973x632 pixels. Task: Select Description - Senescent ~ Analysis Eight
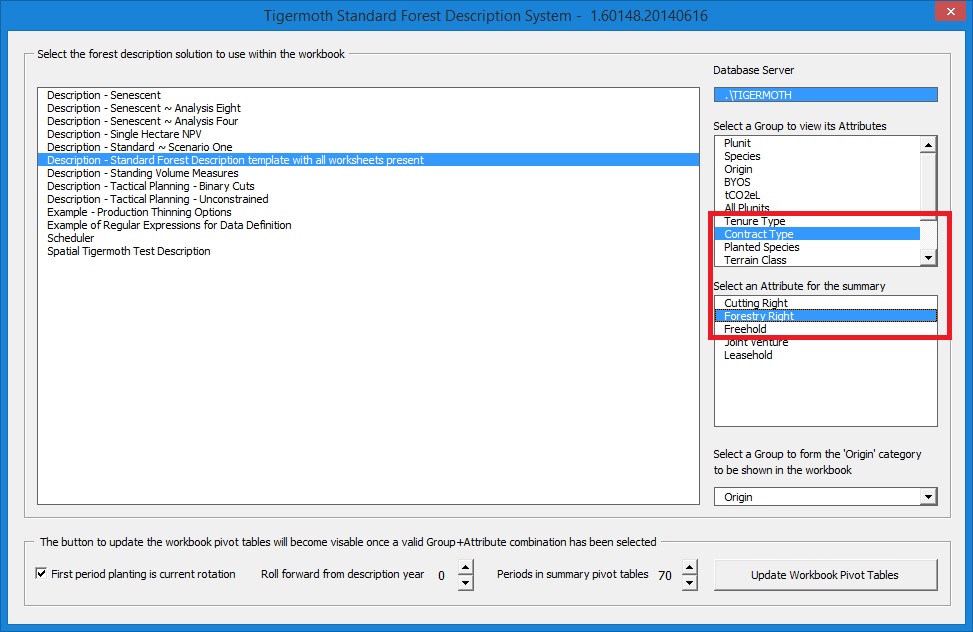368,108
